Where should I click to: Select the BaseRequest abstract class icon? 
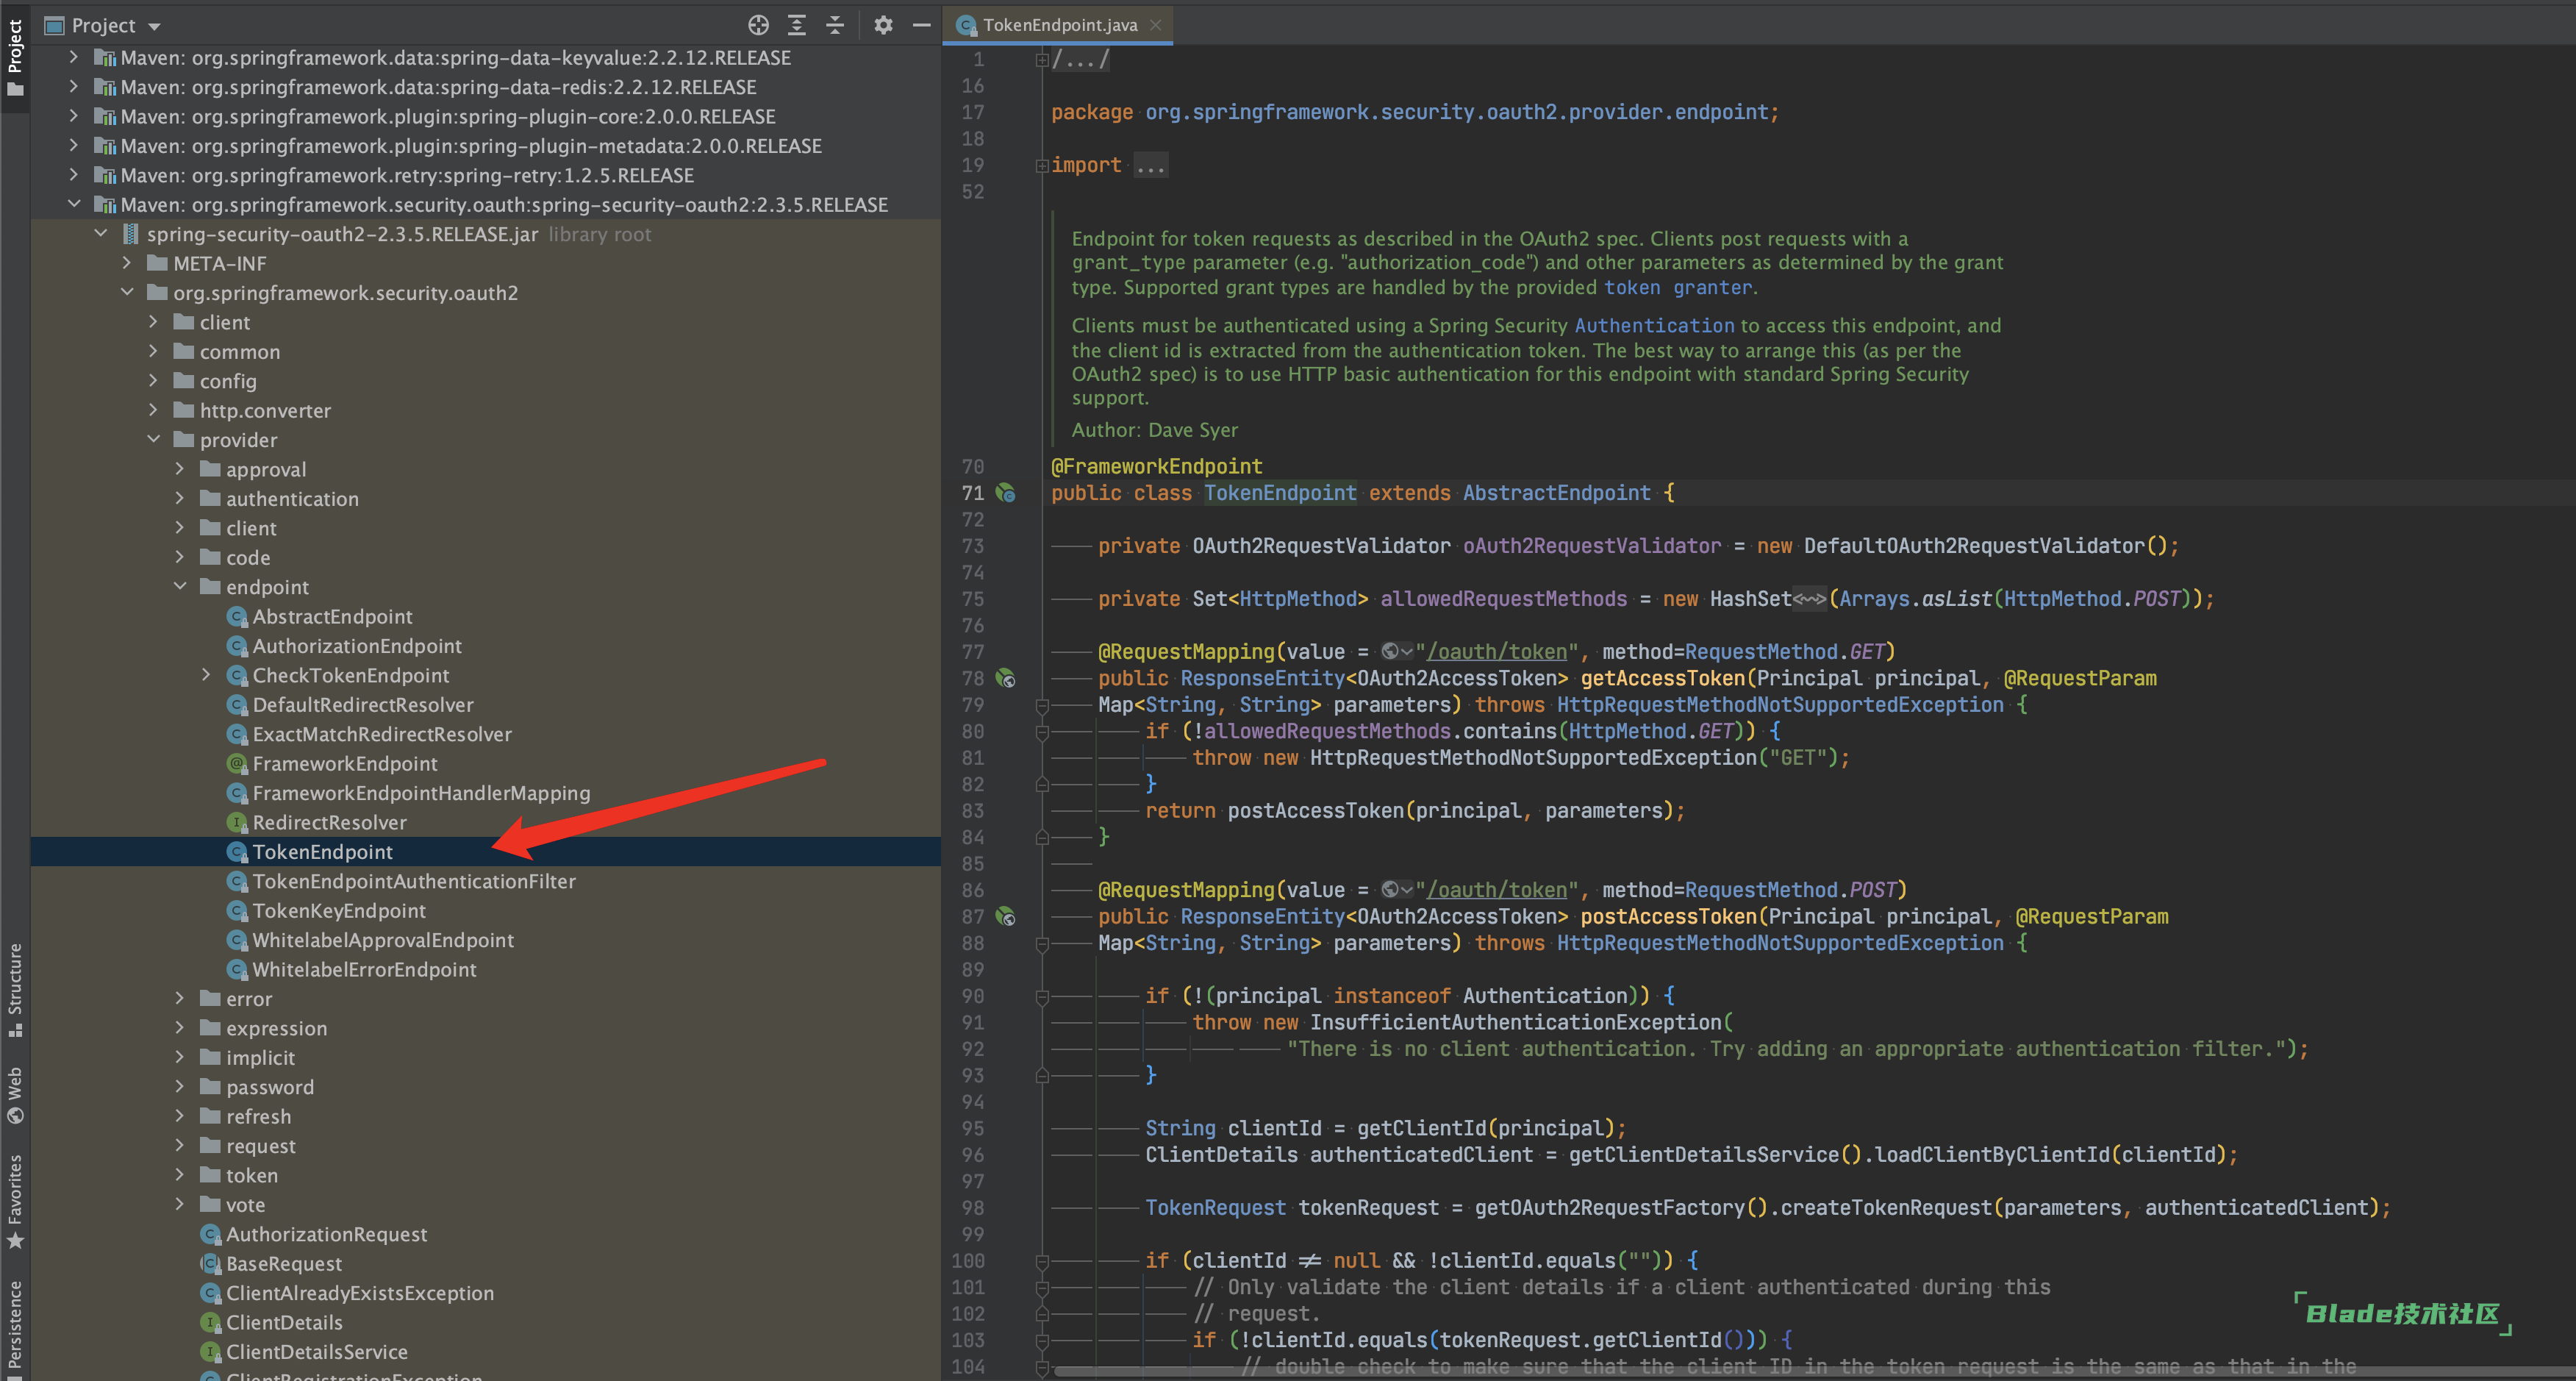point(210,1263)
